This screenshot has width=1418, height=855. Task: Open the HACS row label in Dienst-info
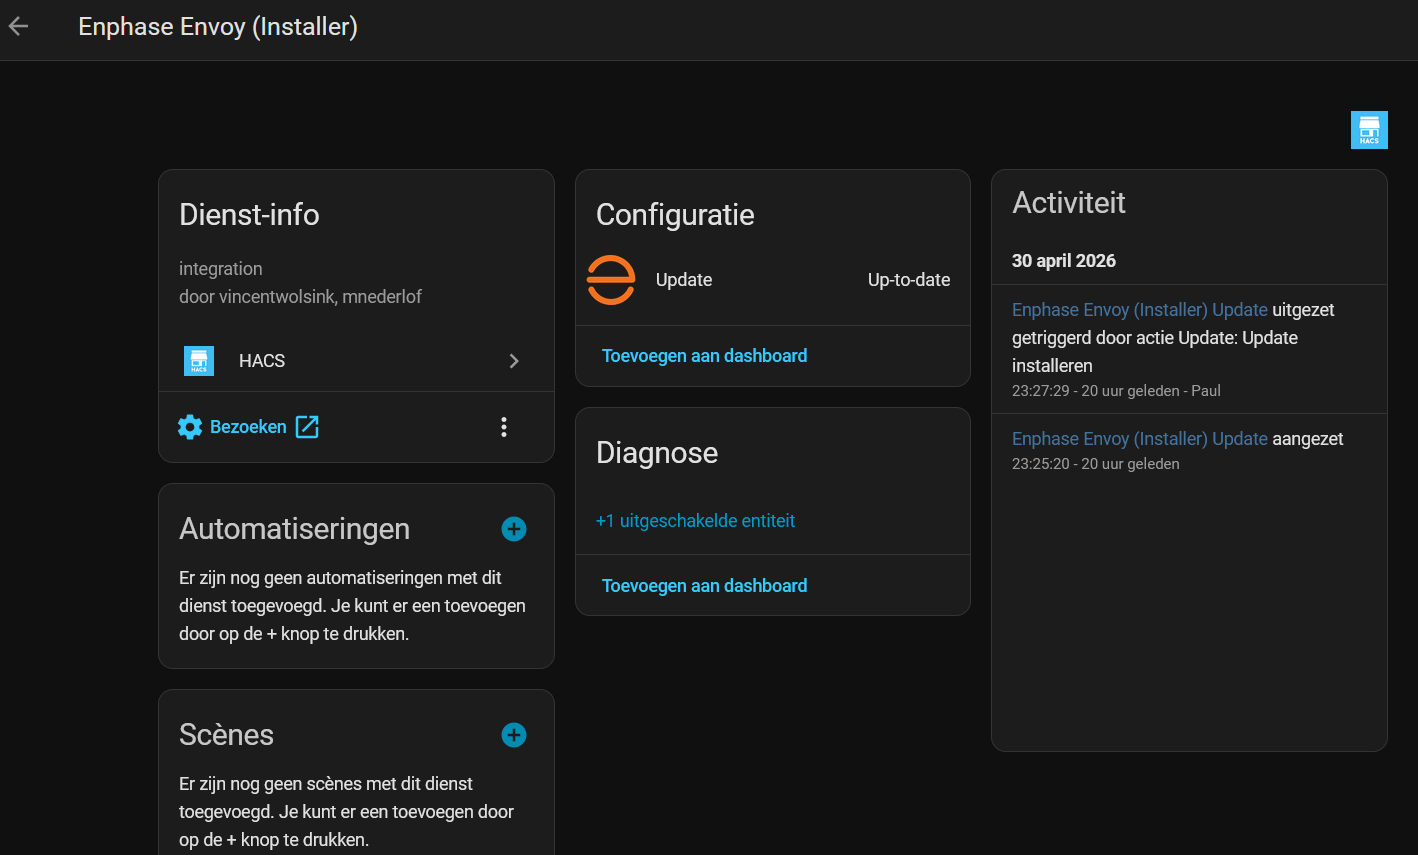click(262, 361)
